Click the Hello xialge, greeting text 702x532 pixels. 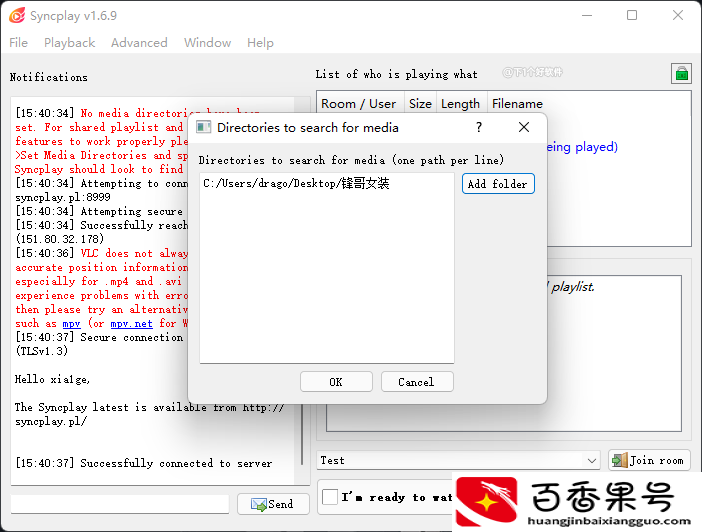coord(52,379)
